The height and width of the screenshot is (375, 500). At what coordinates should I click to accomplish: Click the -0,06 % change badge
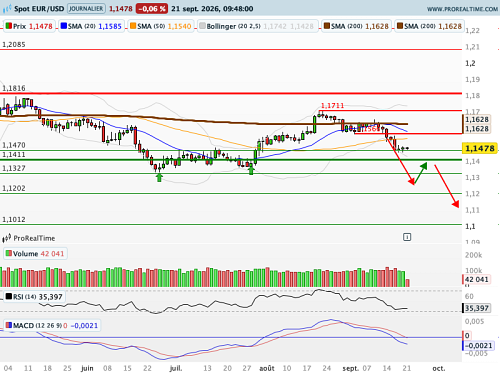coord(152,9)
